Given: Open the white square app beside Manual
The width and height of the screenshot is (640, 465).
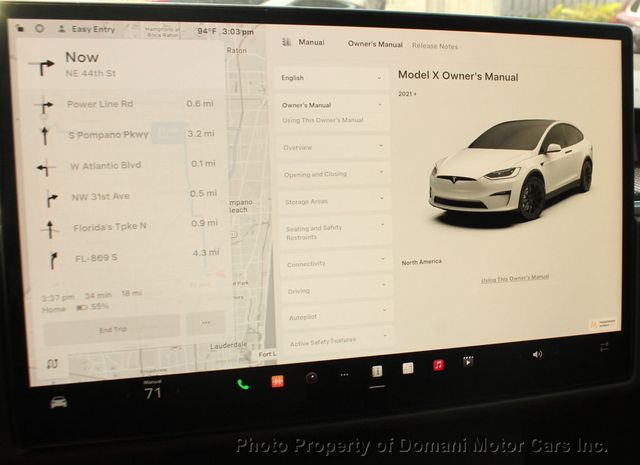Looking at the screenshot, I should coord(408,368).
